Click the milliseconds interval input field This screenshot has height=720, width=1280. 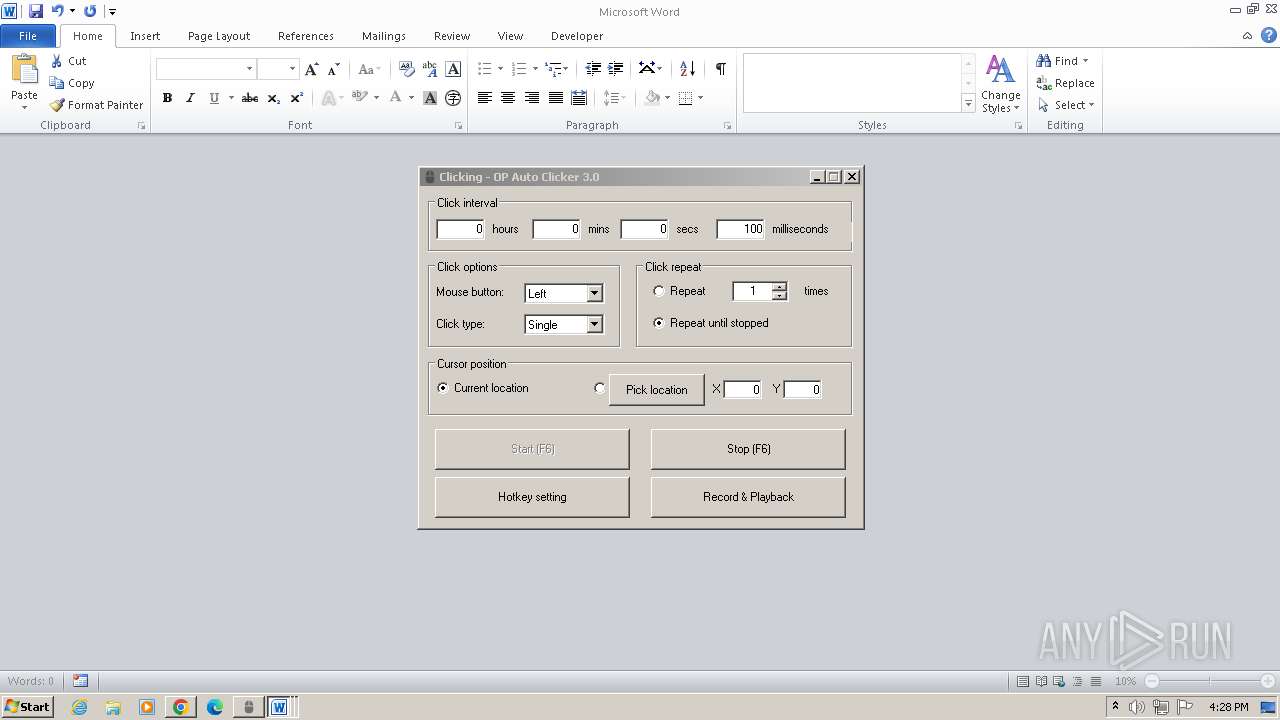(x=741, y=229)
